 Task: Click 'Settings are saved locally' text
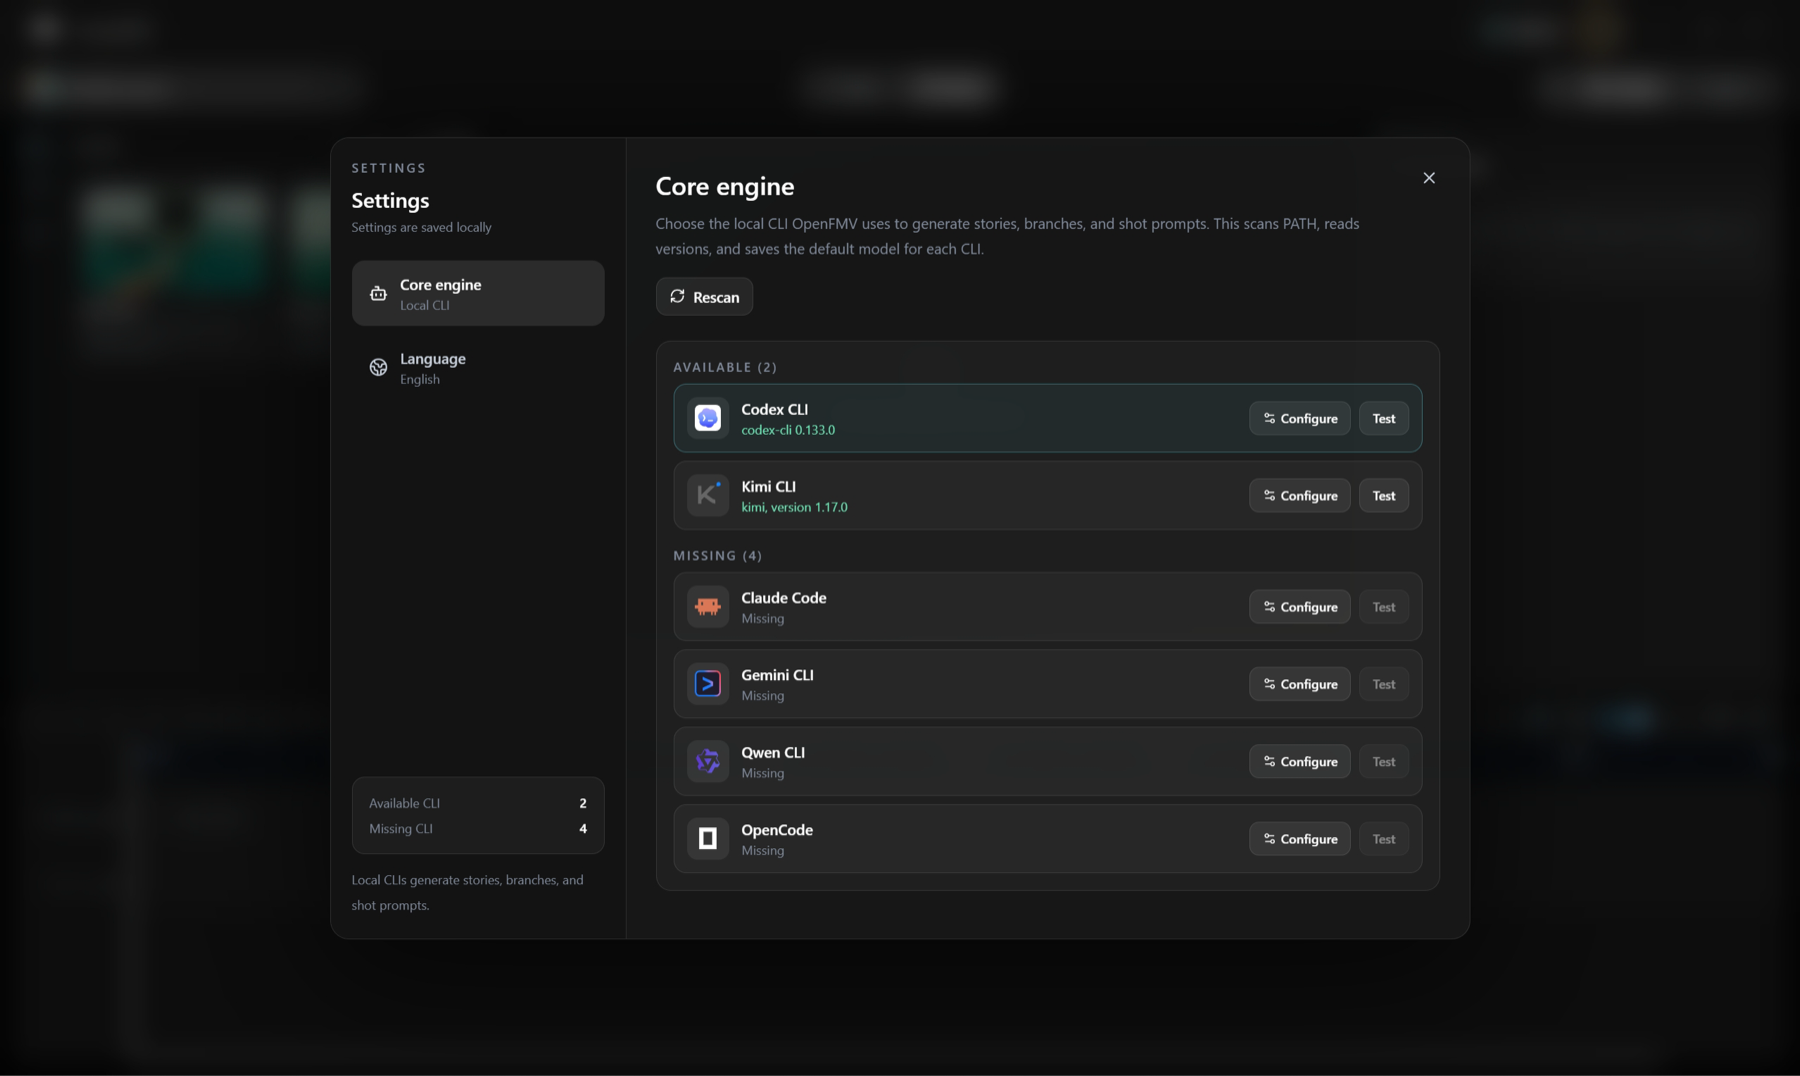421,227
